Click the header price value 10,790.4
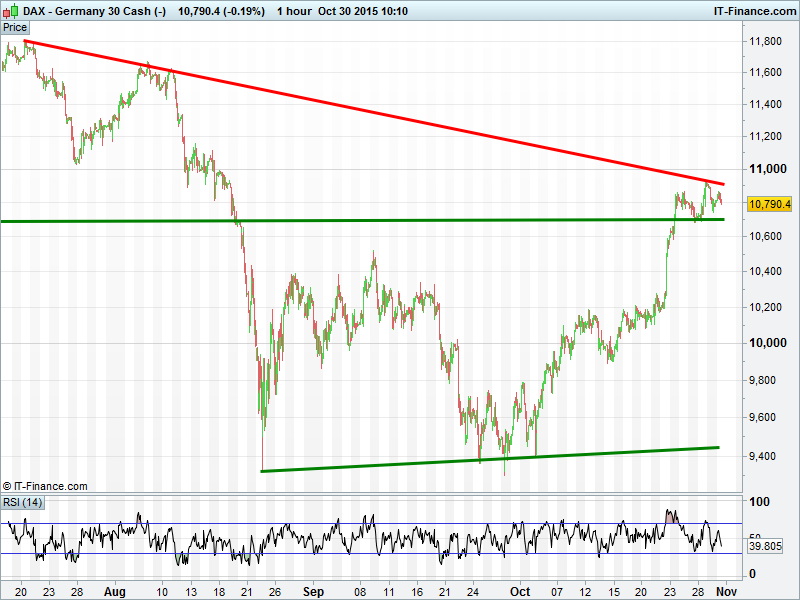The image size is (800, 600). pos(199,11)
